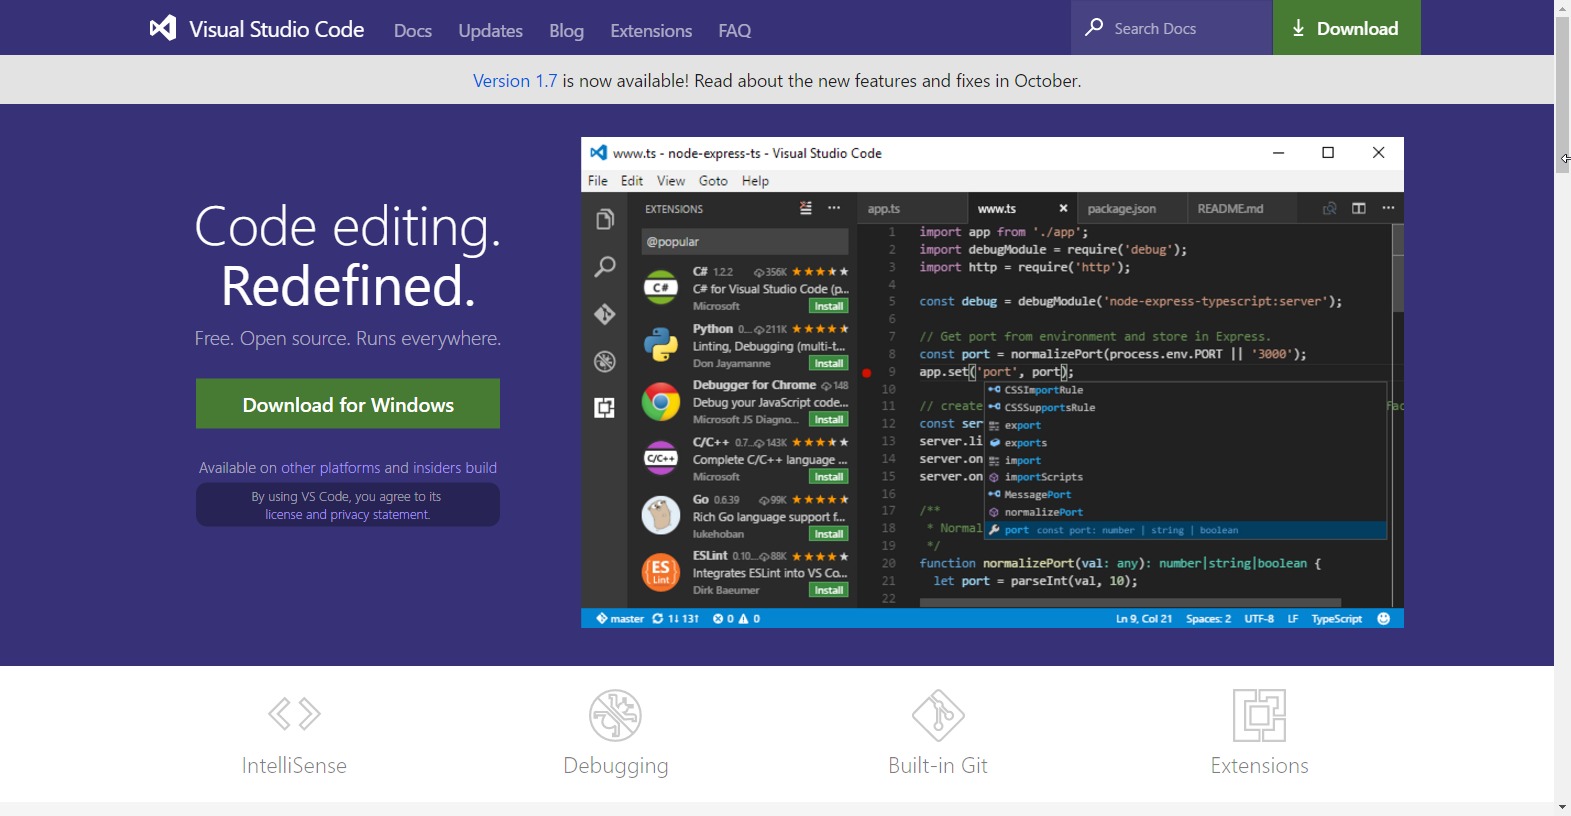Go to the Blog page
Viewport: 1571px width, 816px height.
click(x=566, y=31)
